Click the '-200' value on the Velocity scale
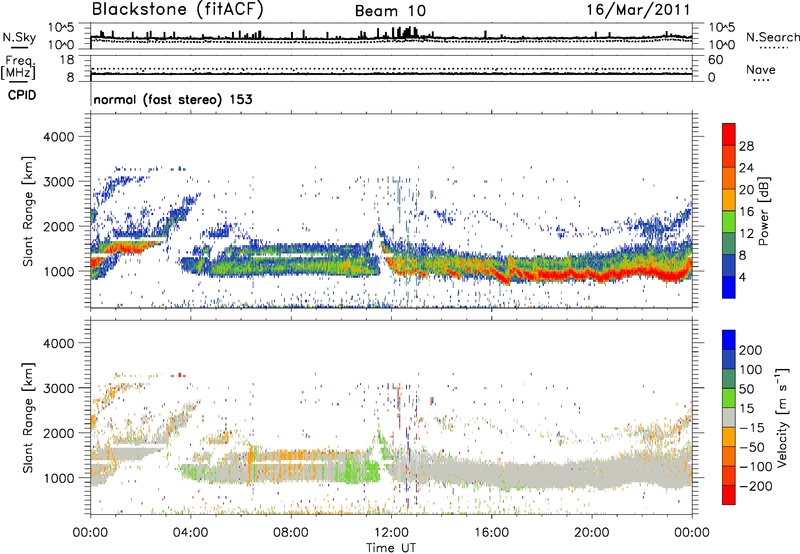Screen dimensions: 800x554 [756, 486]
